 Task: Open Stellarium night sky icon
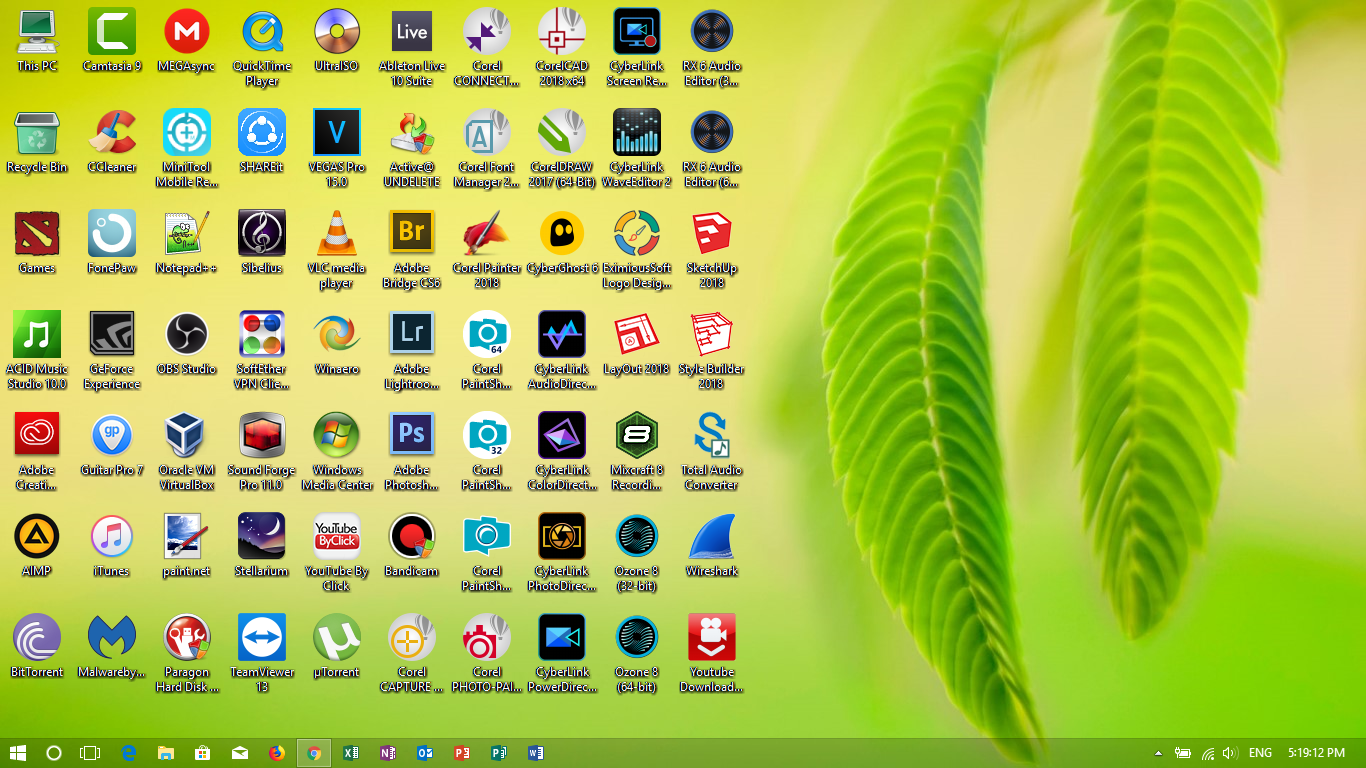(262, 536)
